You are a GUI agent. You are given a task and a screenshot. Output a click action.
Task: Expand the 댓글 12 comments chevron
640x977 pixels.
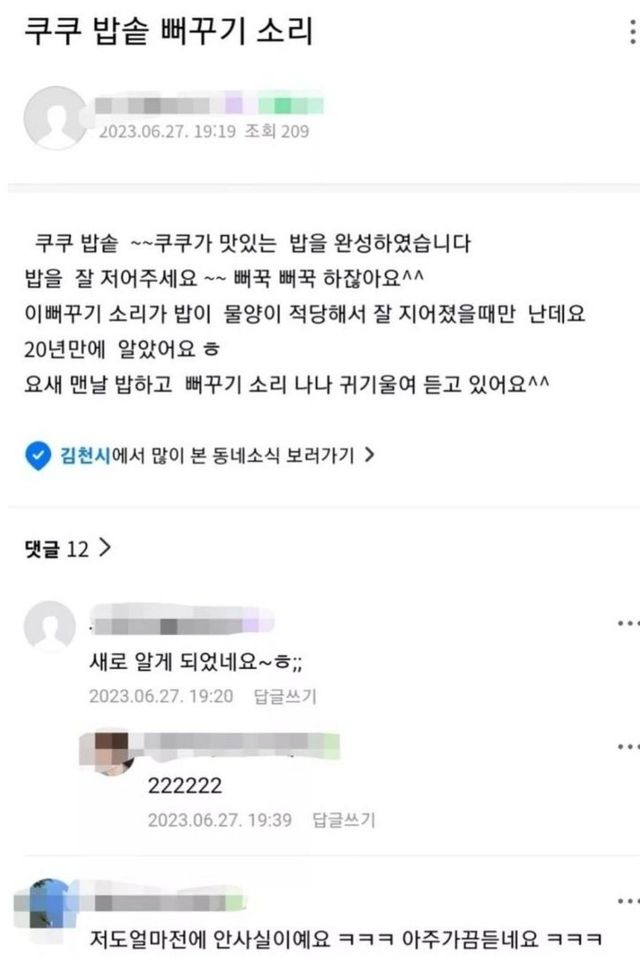[105, 548]
